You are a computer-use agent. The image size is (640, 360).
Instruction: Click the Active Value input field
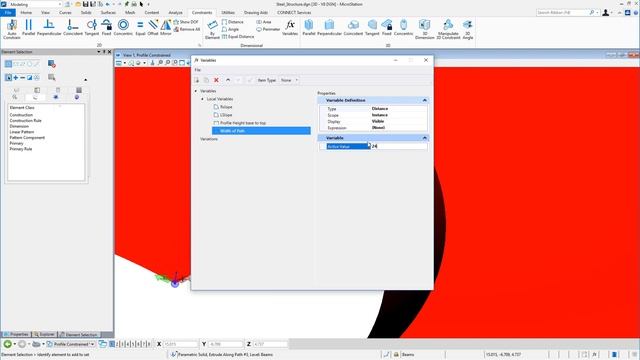[x=399, y=146]
